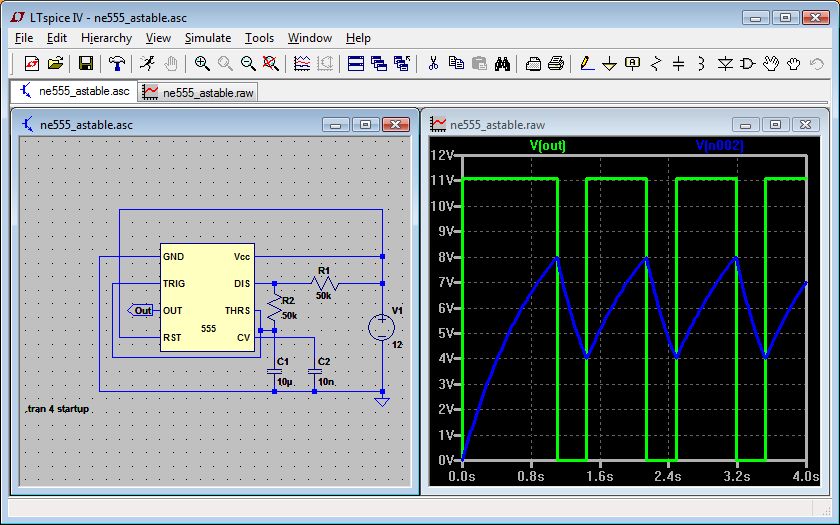This screenshot has width=840, height=525.
Task: Place a Capacitor from the toolbar
Action: pyautogui.click(x=679, y=64)
